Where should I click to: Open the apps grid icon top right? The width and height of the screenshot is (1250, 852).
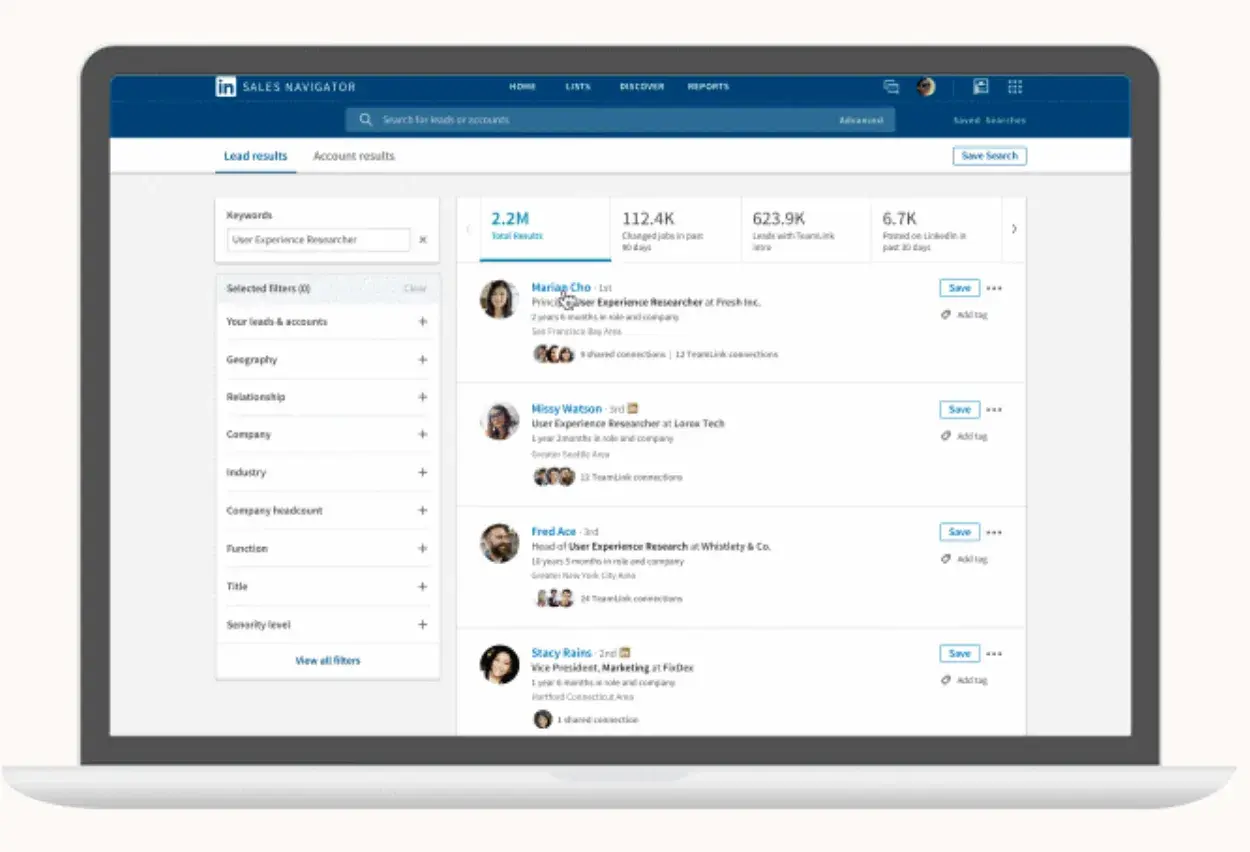point(1015,87)
